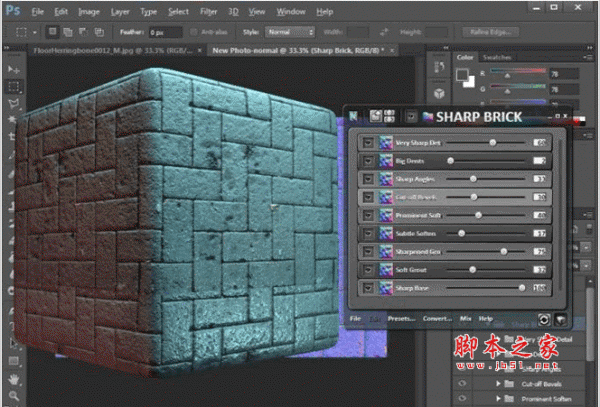This screenshot has width=600, height=407.
Task: Click the foreground color swatch in Color panel
Action: [462, 75]
